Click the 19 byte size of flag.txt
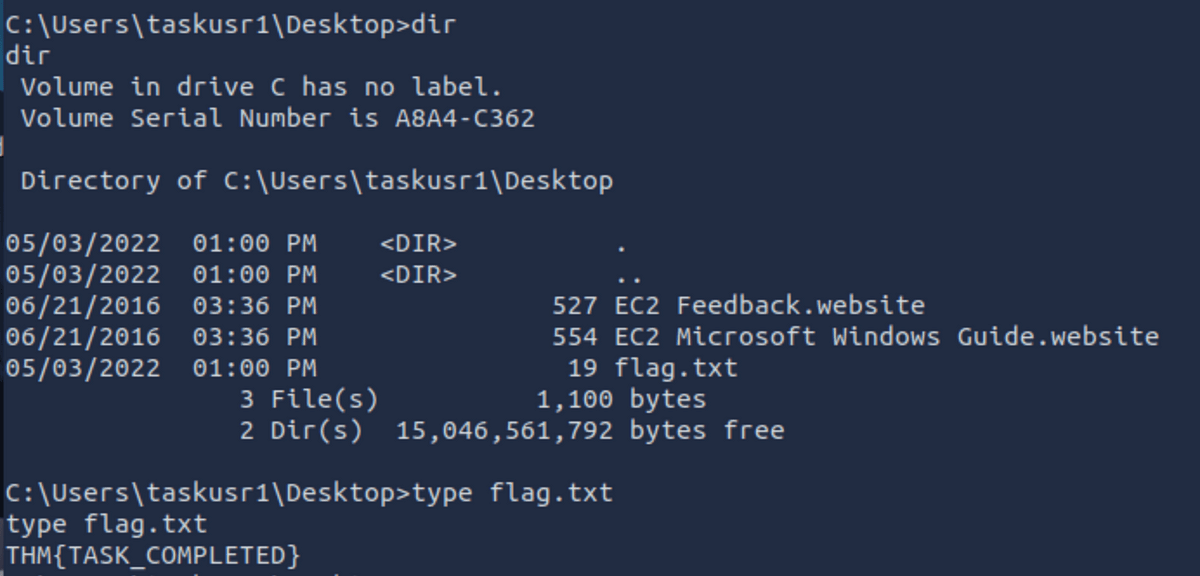This screenshot has height=576, width=1200. pyautogui.click(x=582, y=368)
